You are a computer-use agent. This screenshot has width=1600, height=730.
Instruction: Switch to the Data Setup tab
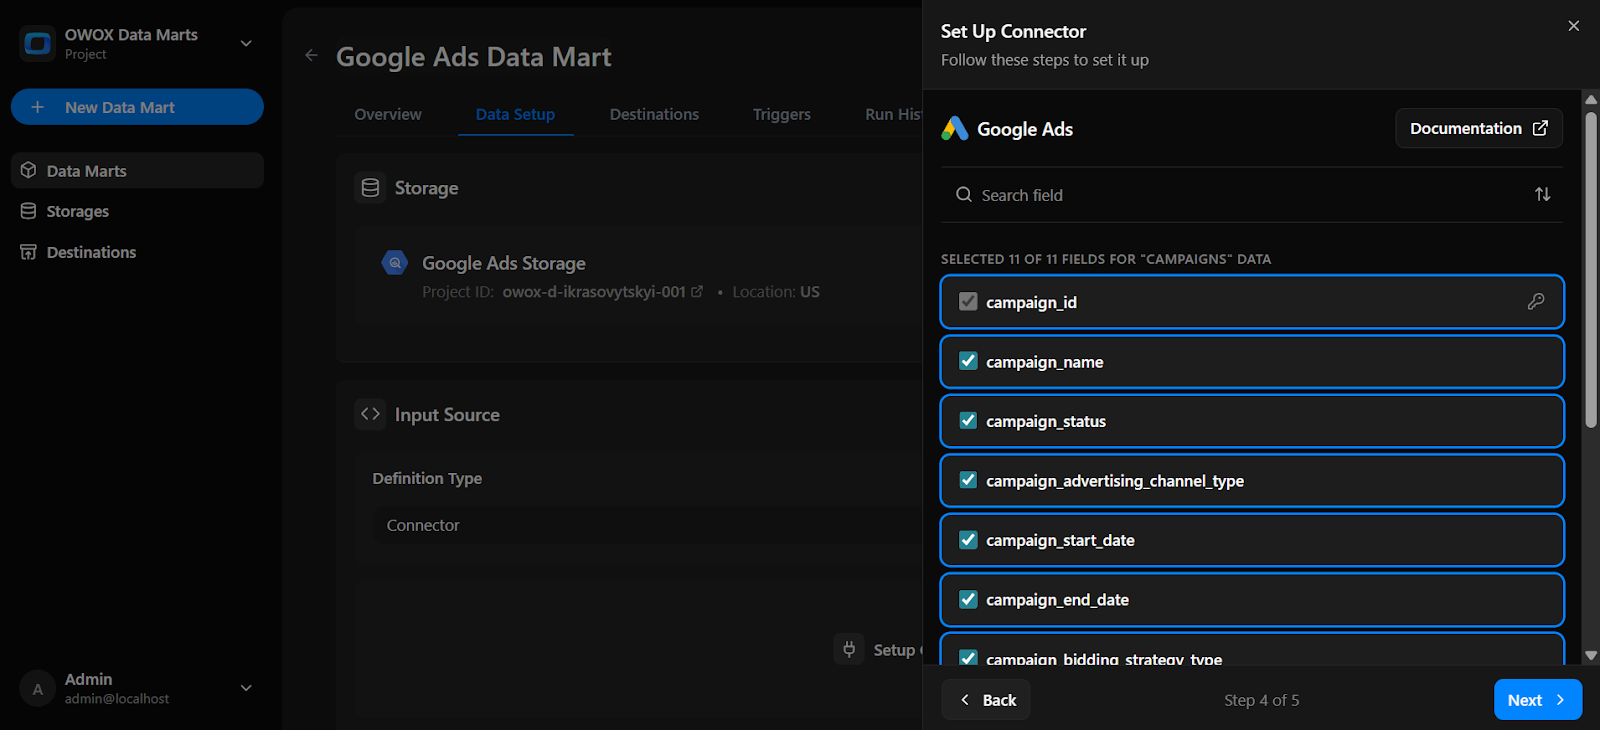515,114
